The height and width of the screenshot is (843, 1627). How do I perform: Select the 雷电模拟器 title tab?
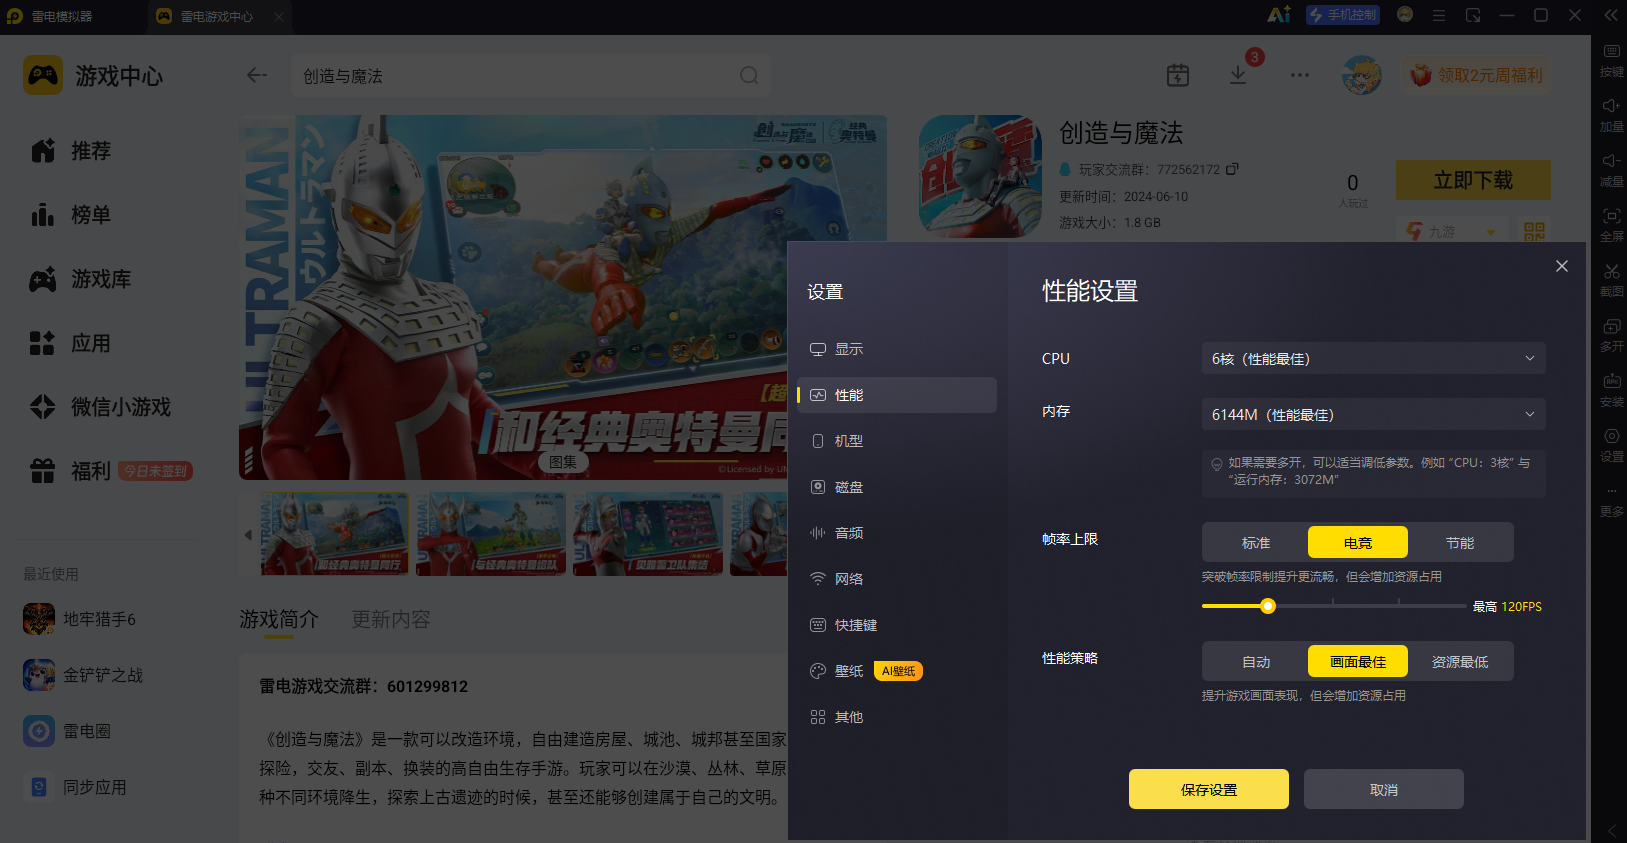(62, 16)
